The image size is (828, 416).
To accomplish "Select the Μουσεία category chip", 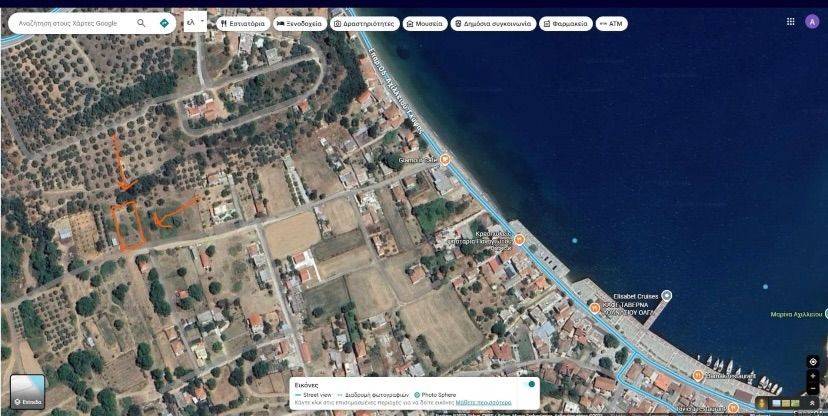I will click(426, 23).
